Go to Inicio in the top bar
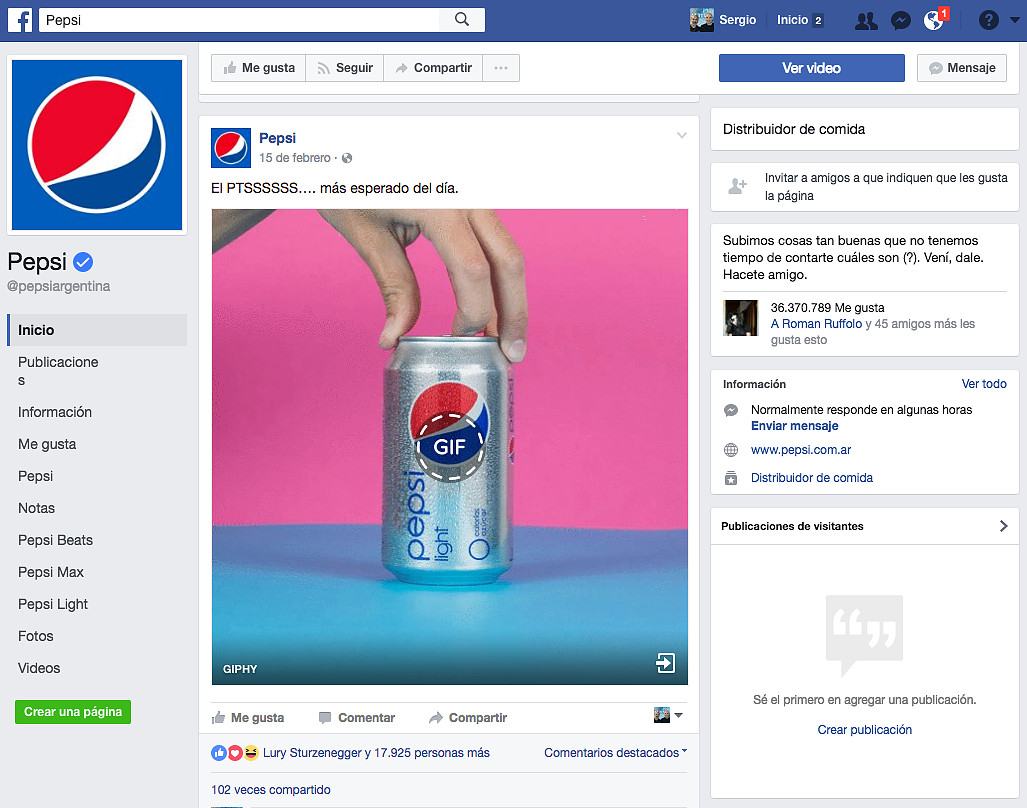The image size is (1027, 808). 793,20
